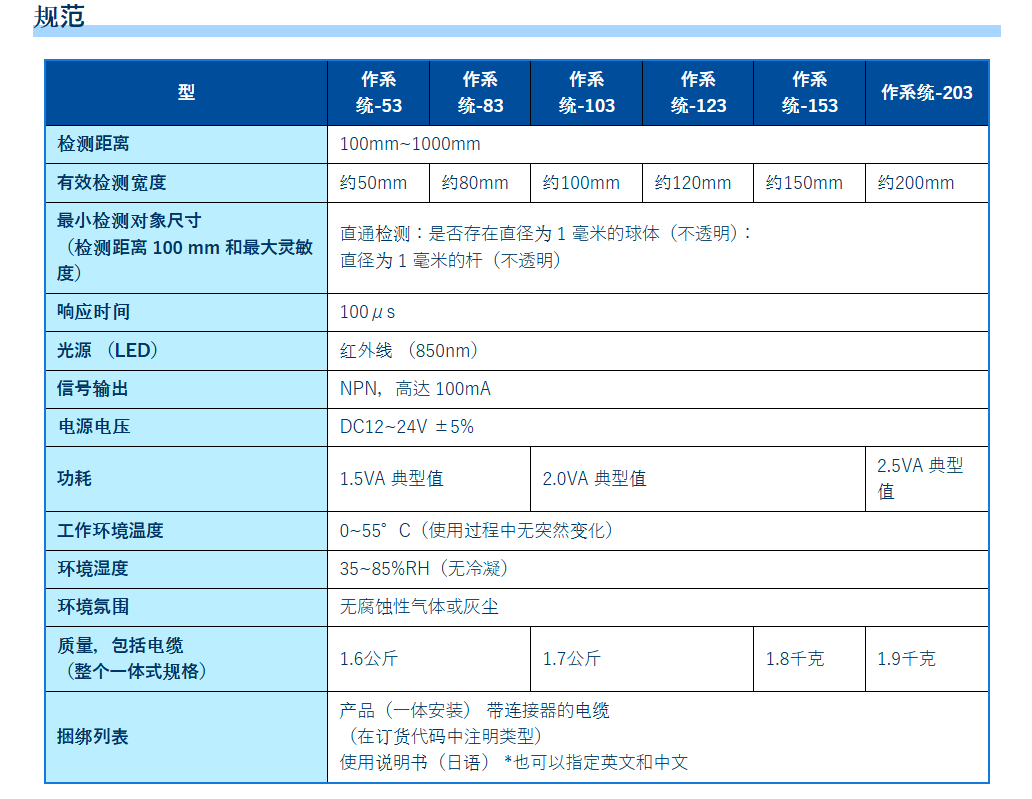Click the 响应时间 row label
Screen dimensions: 1032x799
[94, 312]
